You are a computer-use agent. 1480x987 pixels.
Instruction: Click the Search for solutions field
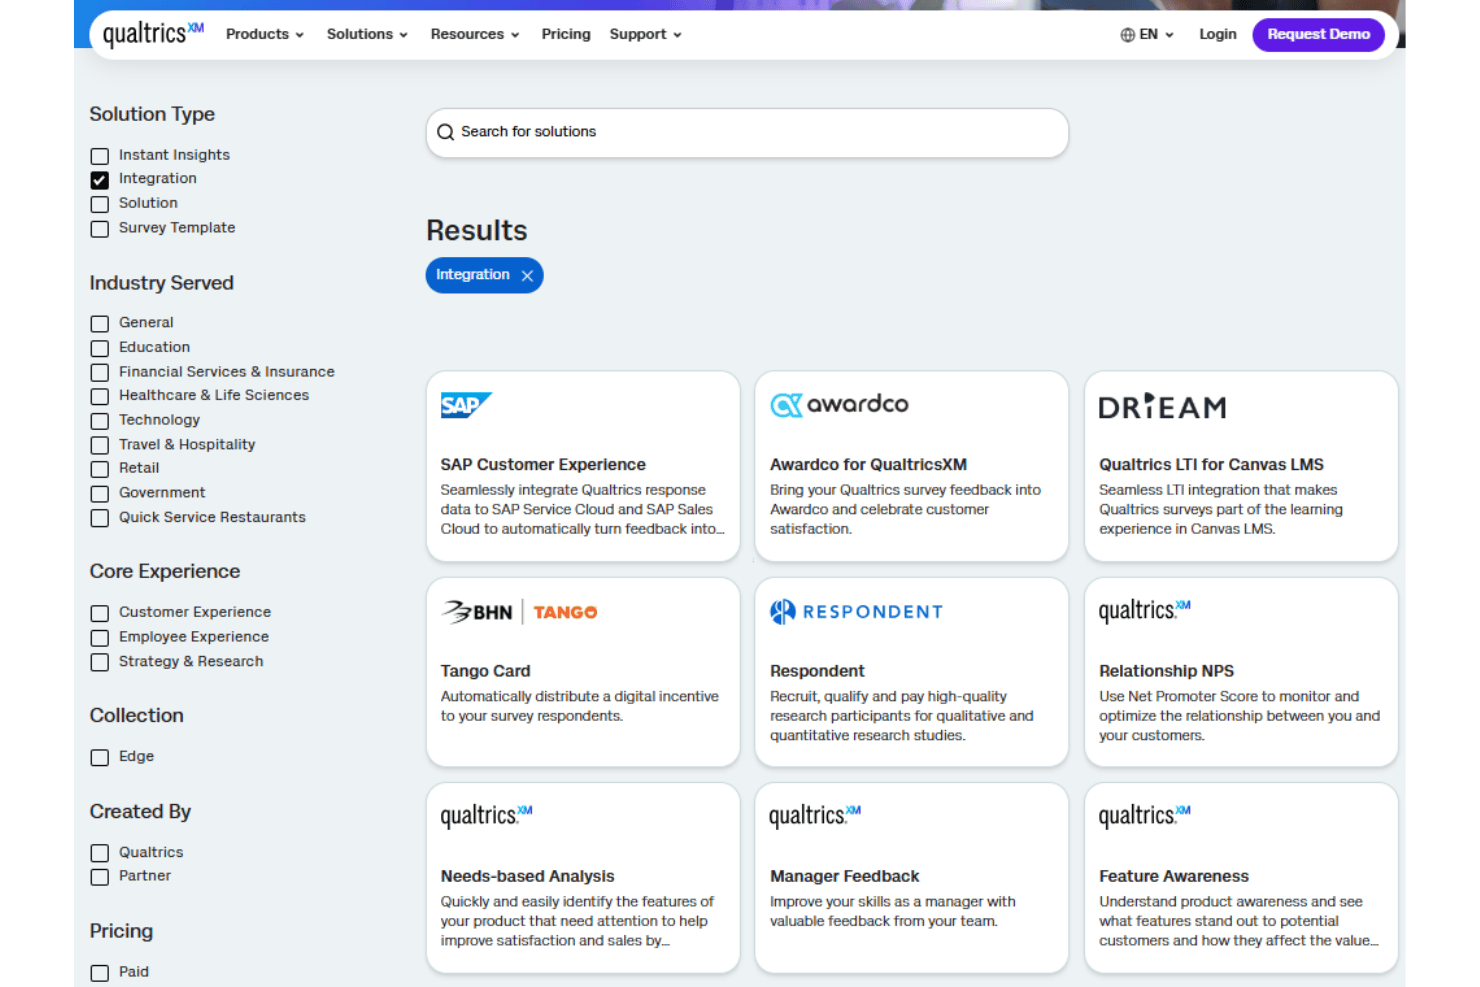pos(747,132)
